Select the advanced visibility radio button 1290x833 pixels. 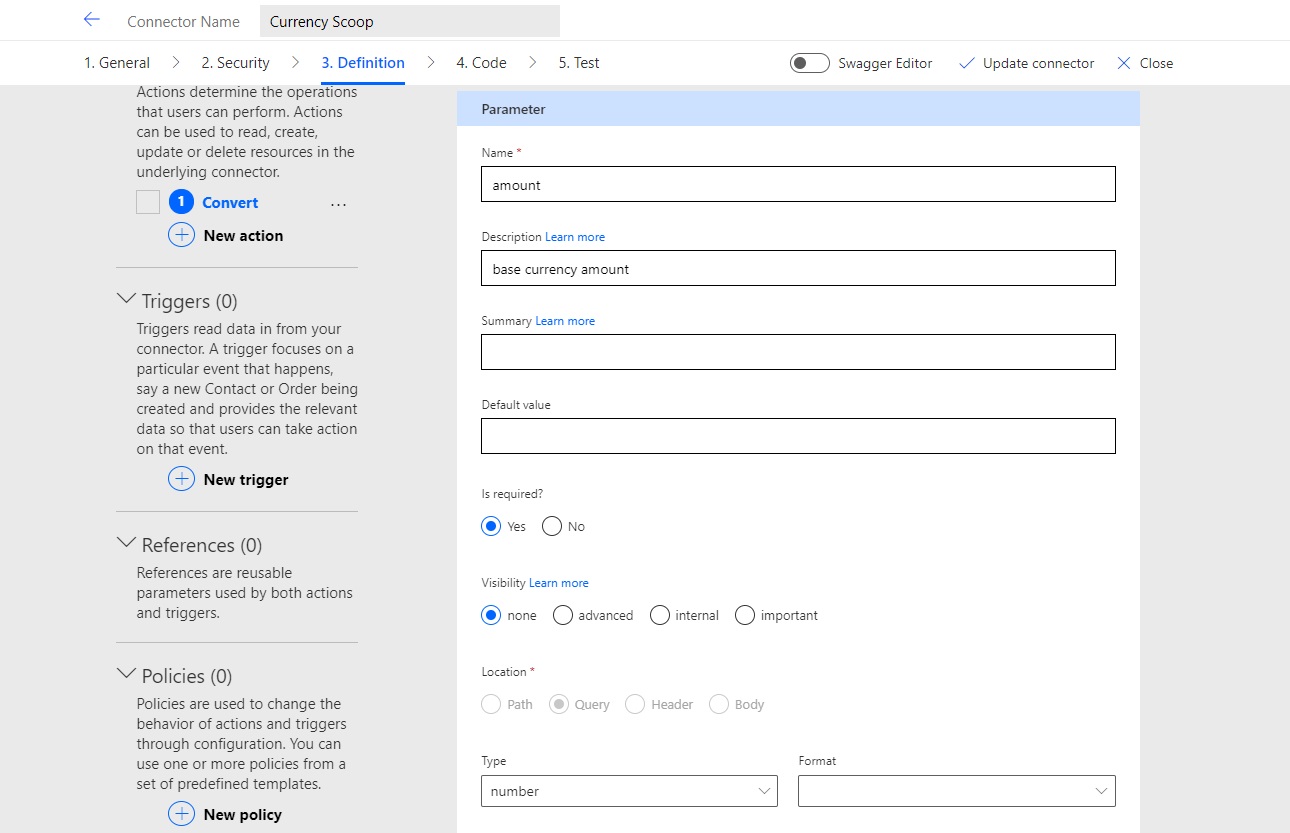click(x=562, y=615)
